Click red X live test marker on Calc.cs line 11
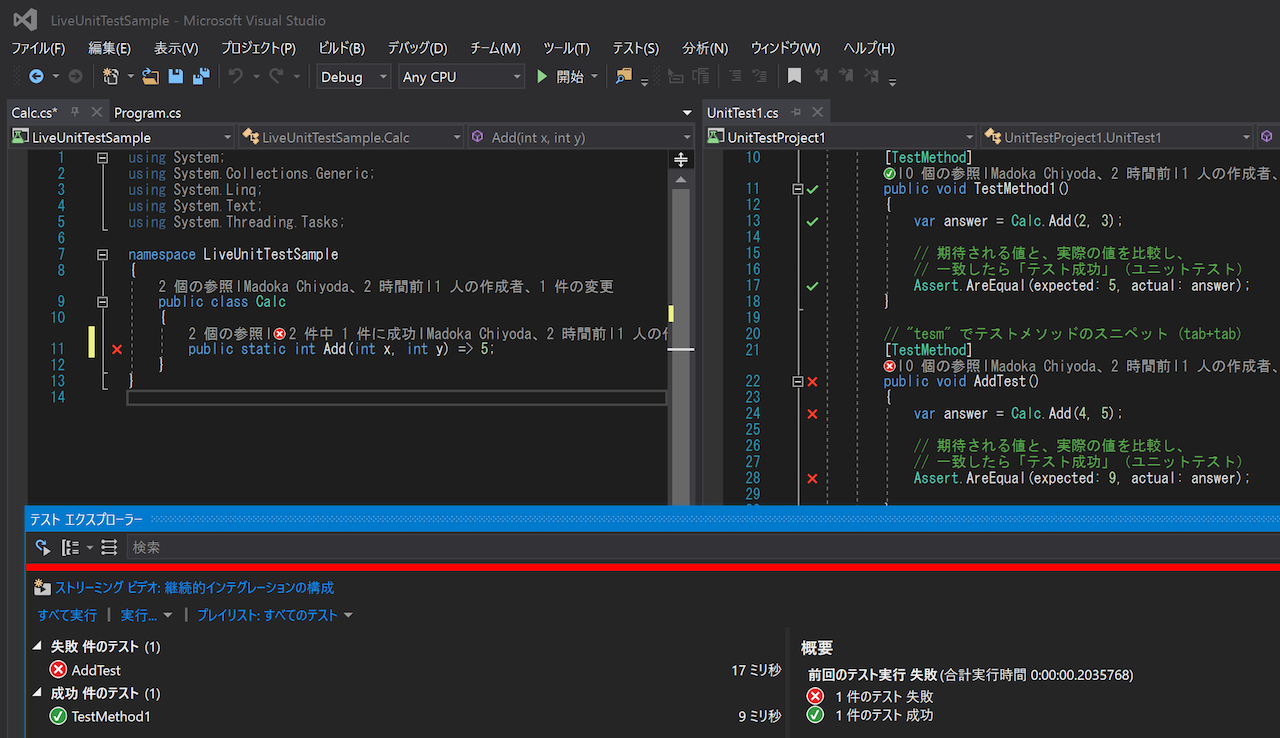 (x=117, y=349)
